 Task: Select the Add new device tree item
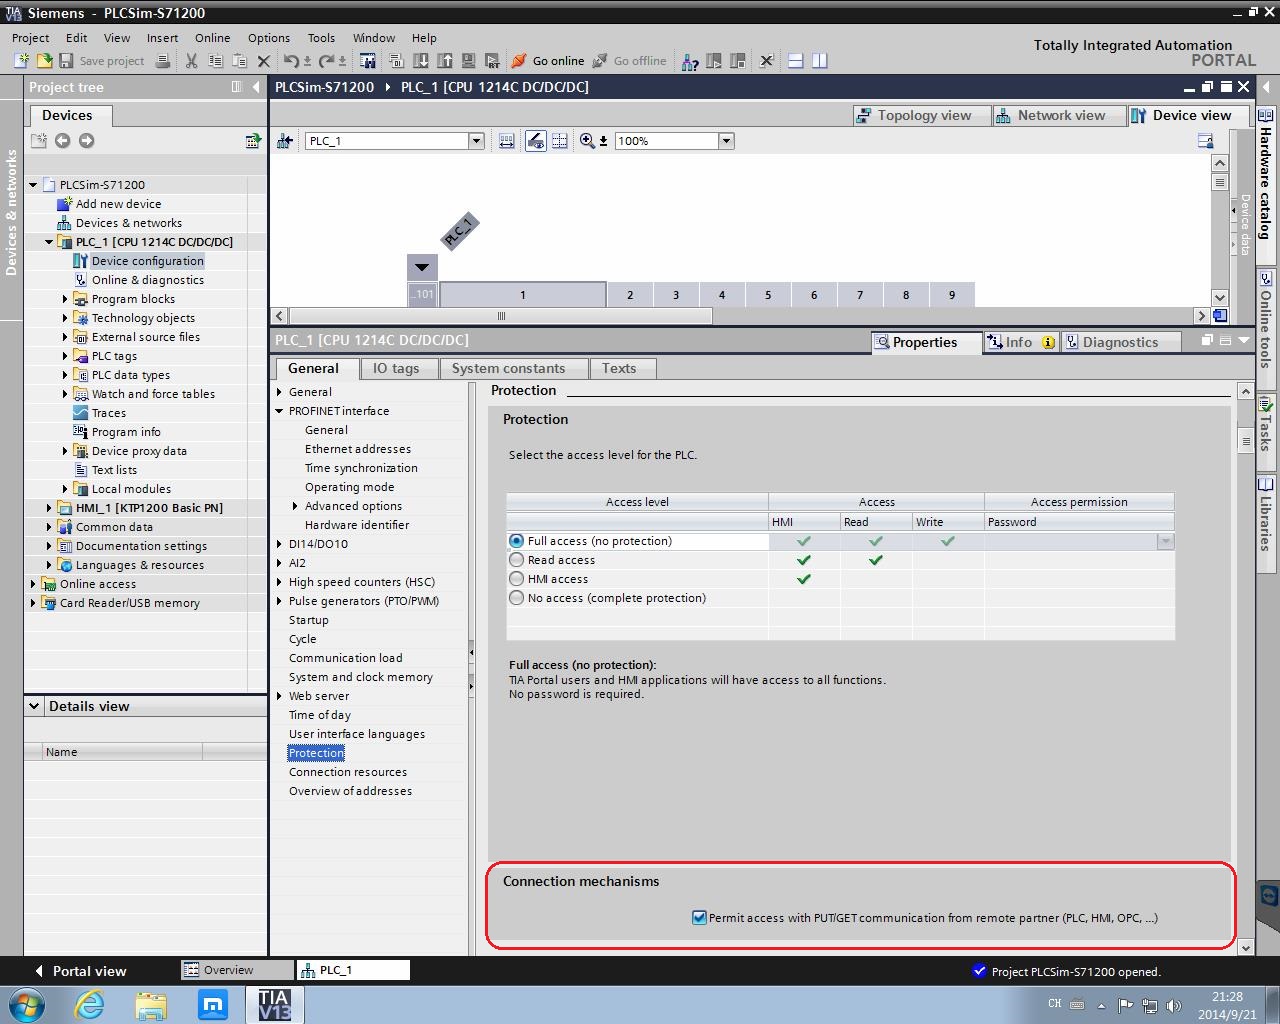coord(118,204)
